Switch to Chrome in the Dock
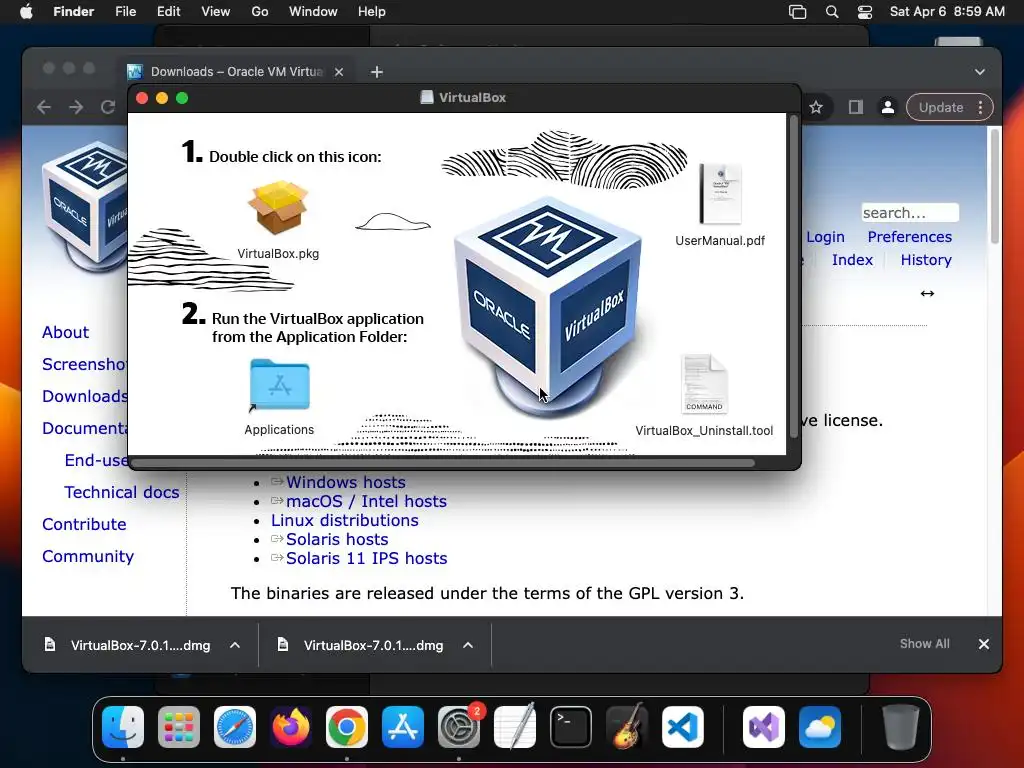1024x768 pixels. (x=347, y=727)
